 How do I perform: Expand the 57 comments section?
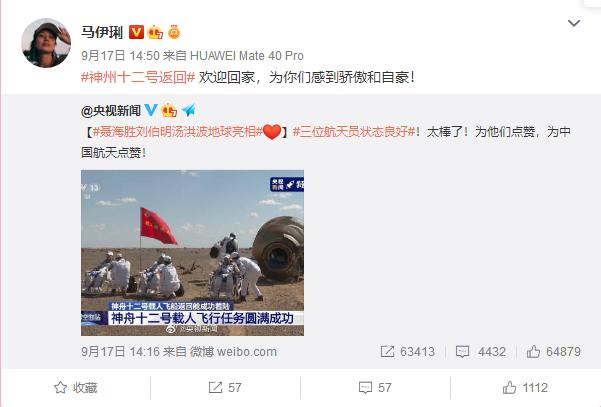coord(375,388)
